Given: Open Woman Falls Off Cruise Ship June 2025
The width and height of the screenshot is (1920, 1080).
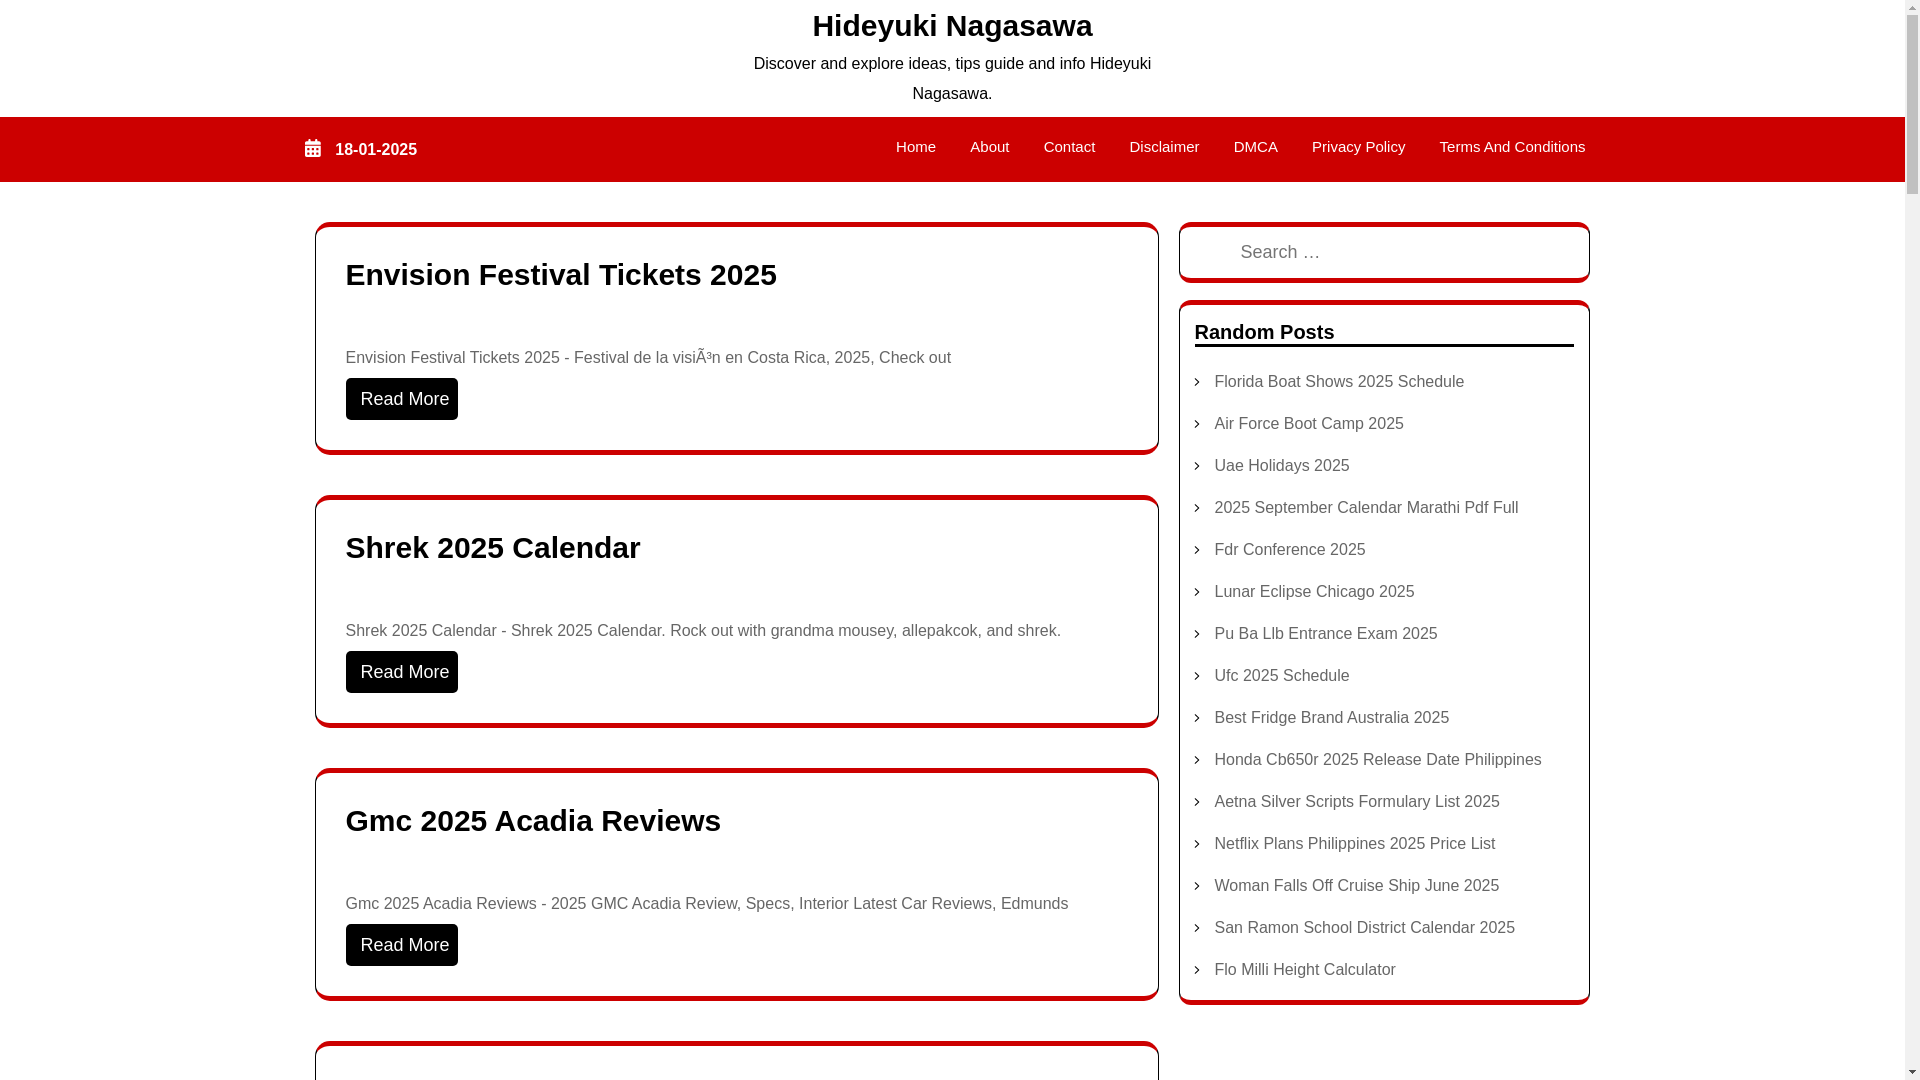Looking at the screenshot, I should click(x=1356, y=886).
